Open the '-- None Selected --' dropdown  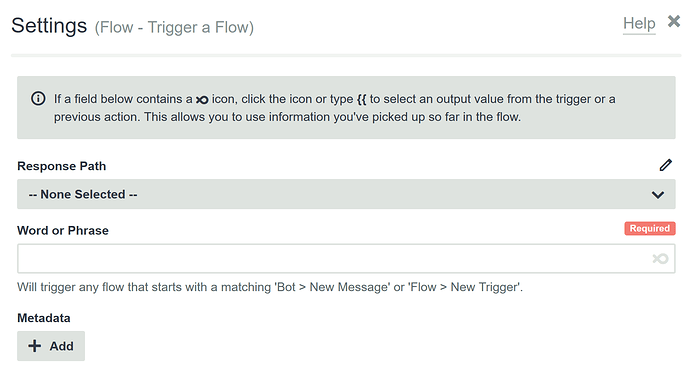(x=346, y=194)
